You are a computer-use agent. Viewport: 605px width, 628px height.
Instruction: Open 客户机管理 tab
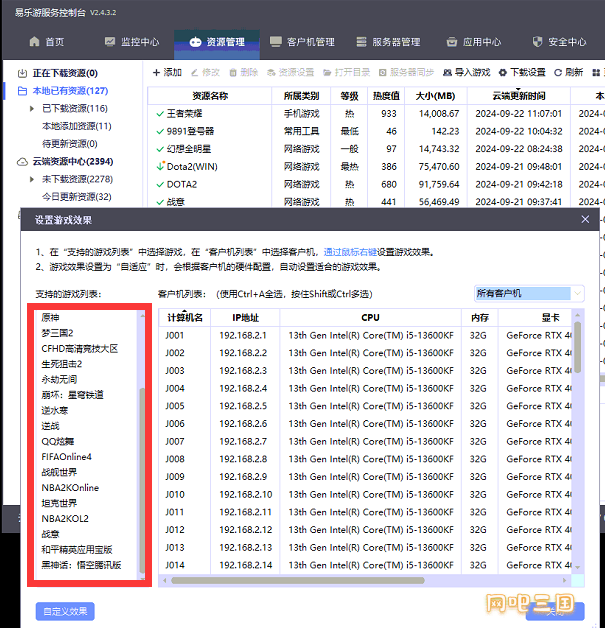click(x=302, y=42)
